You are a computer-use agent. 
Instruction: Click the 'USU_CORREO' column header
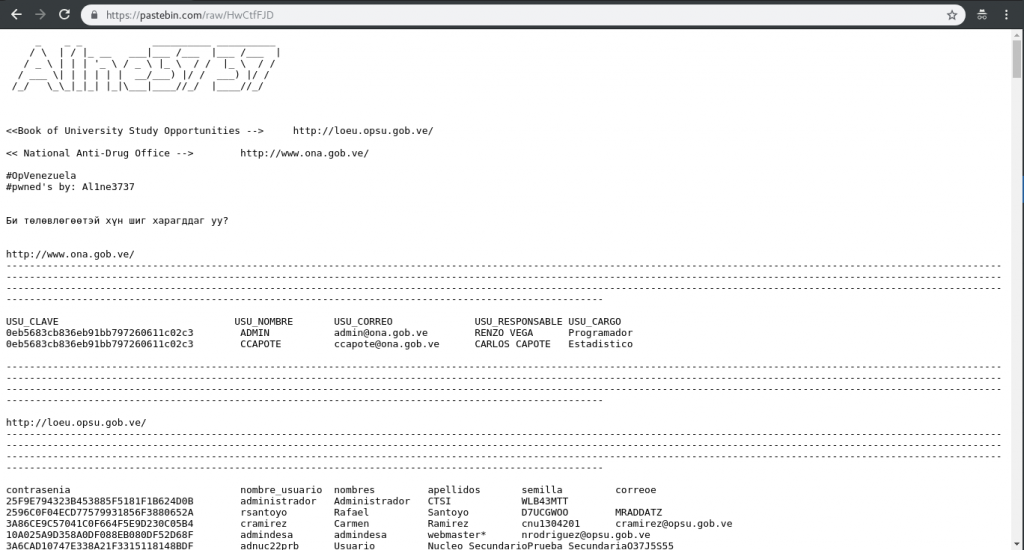click(x=363, y=322)
